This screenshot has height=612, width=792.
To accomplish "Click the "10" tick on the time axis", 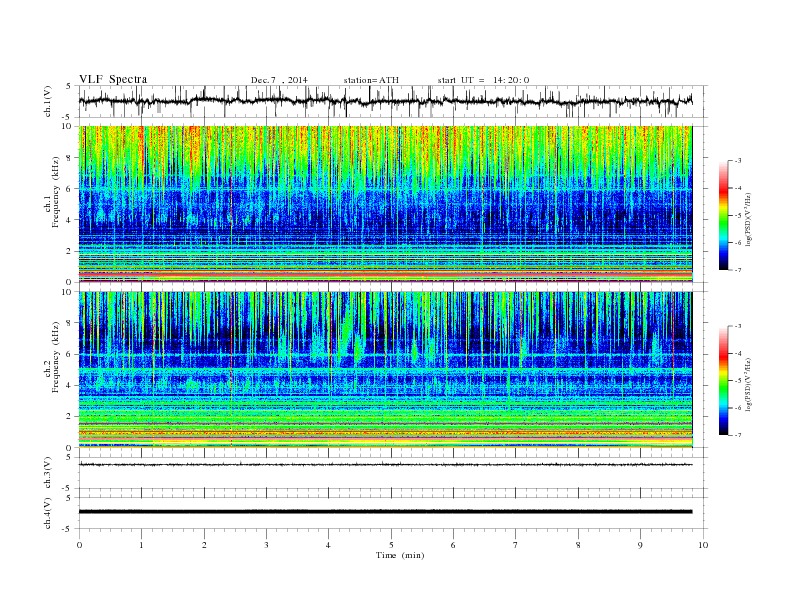I will [703, 545].
